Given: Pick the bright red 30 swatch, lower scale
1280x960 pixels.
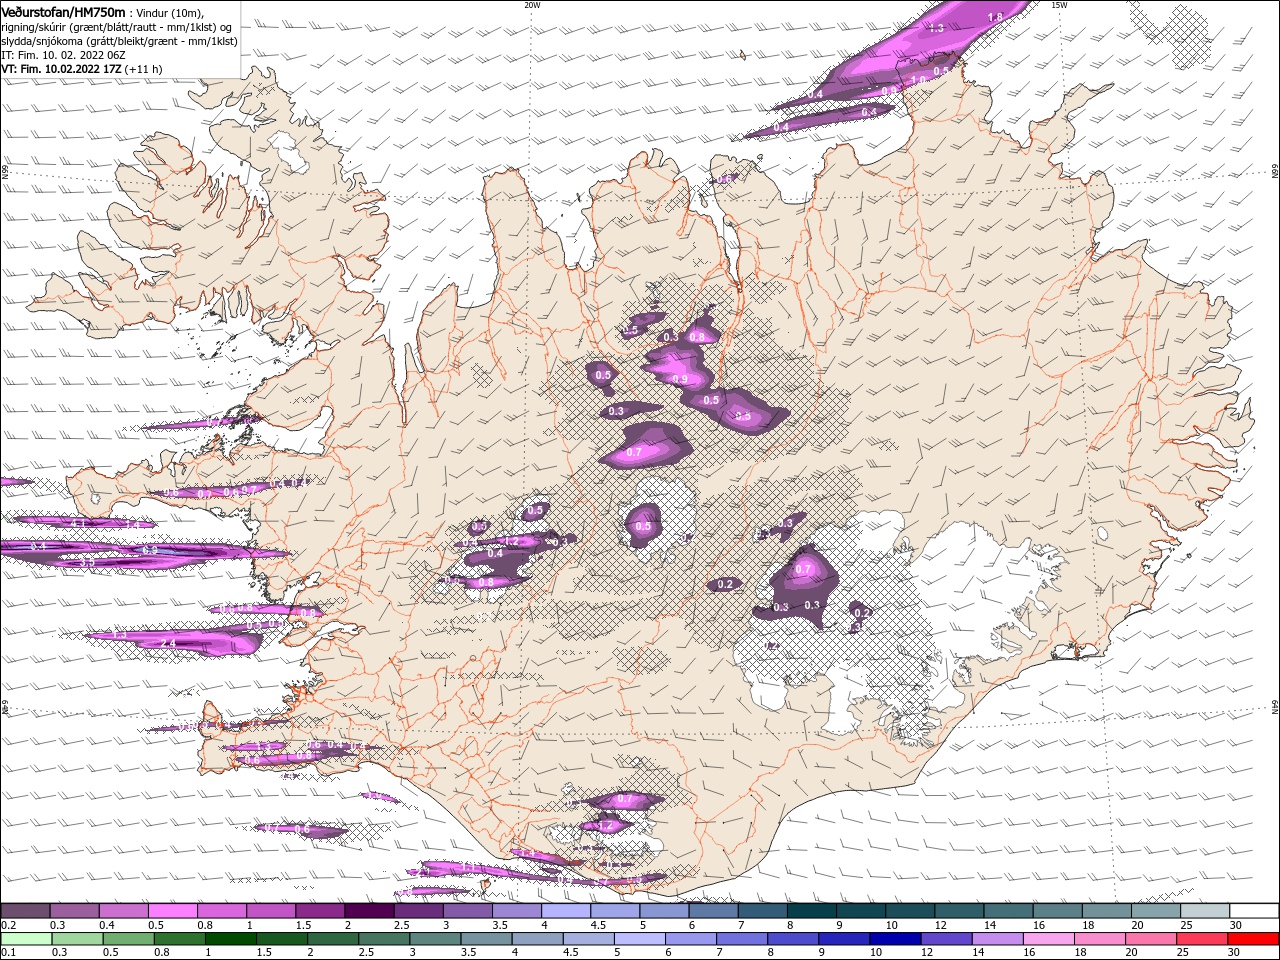Looking at the screenshot, I should (x=1252, y=939).
